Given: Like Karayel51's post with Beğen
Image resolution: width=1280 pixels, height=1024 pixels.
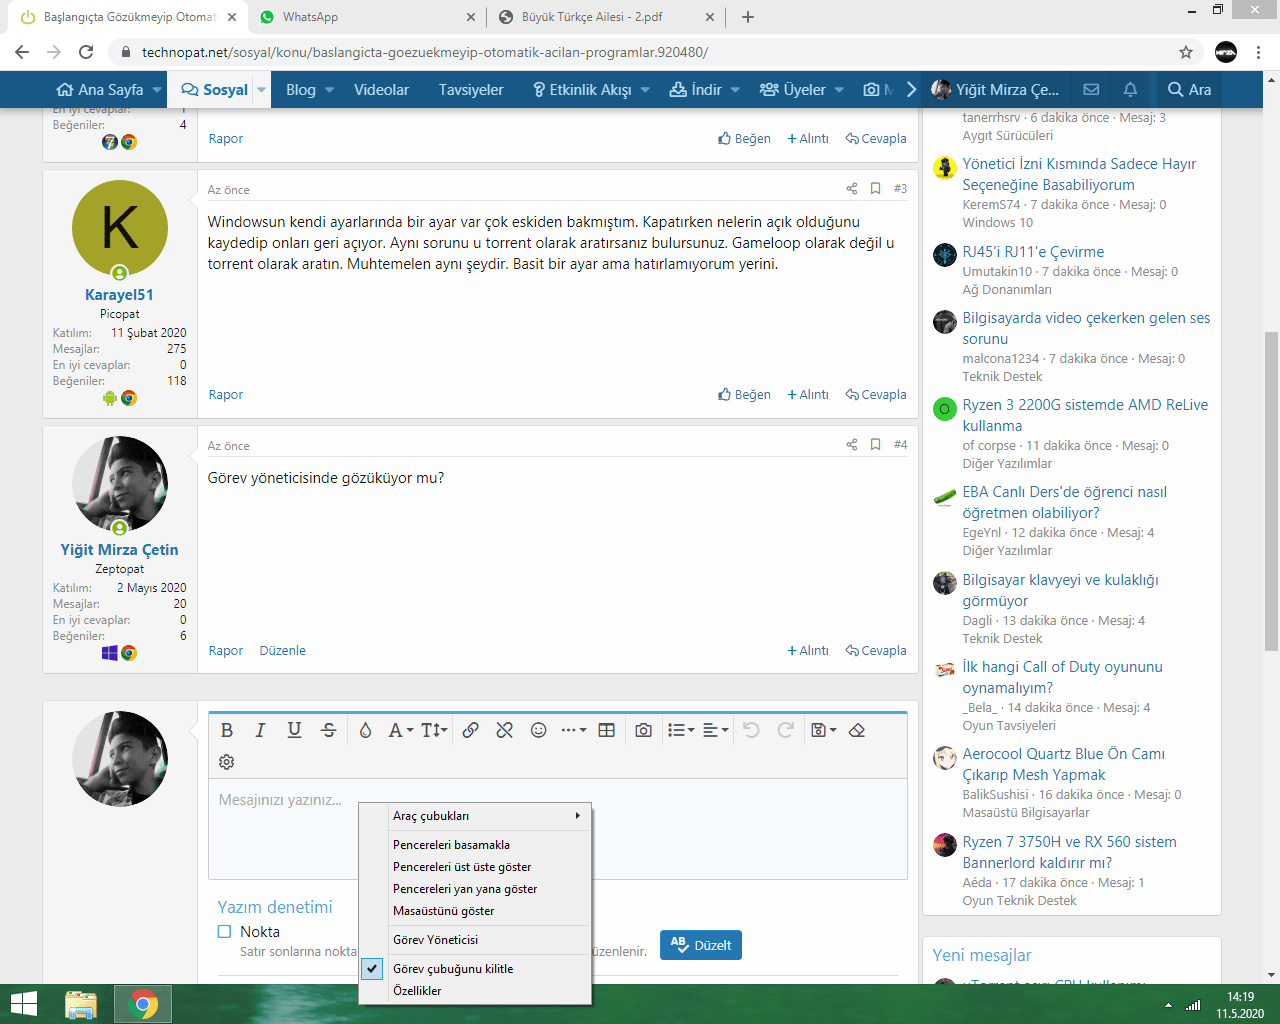Looking at the screenshot, I should point(744,395).
